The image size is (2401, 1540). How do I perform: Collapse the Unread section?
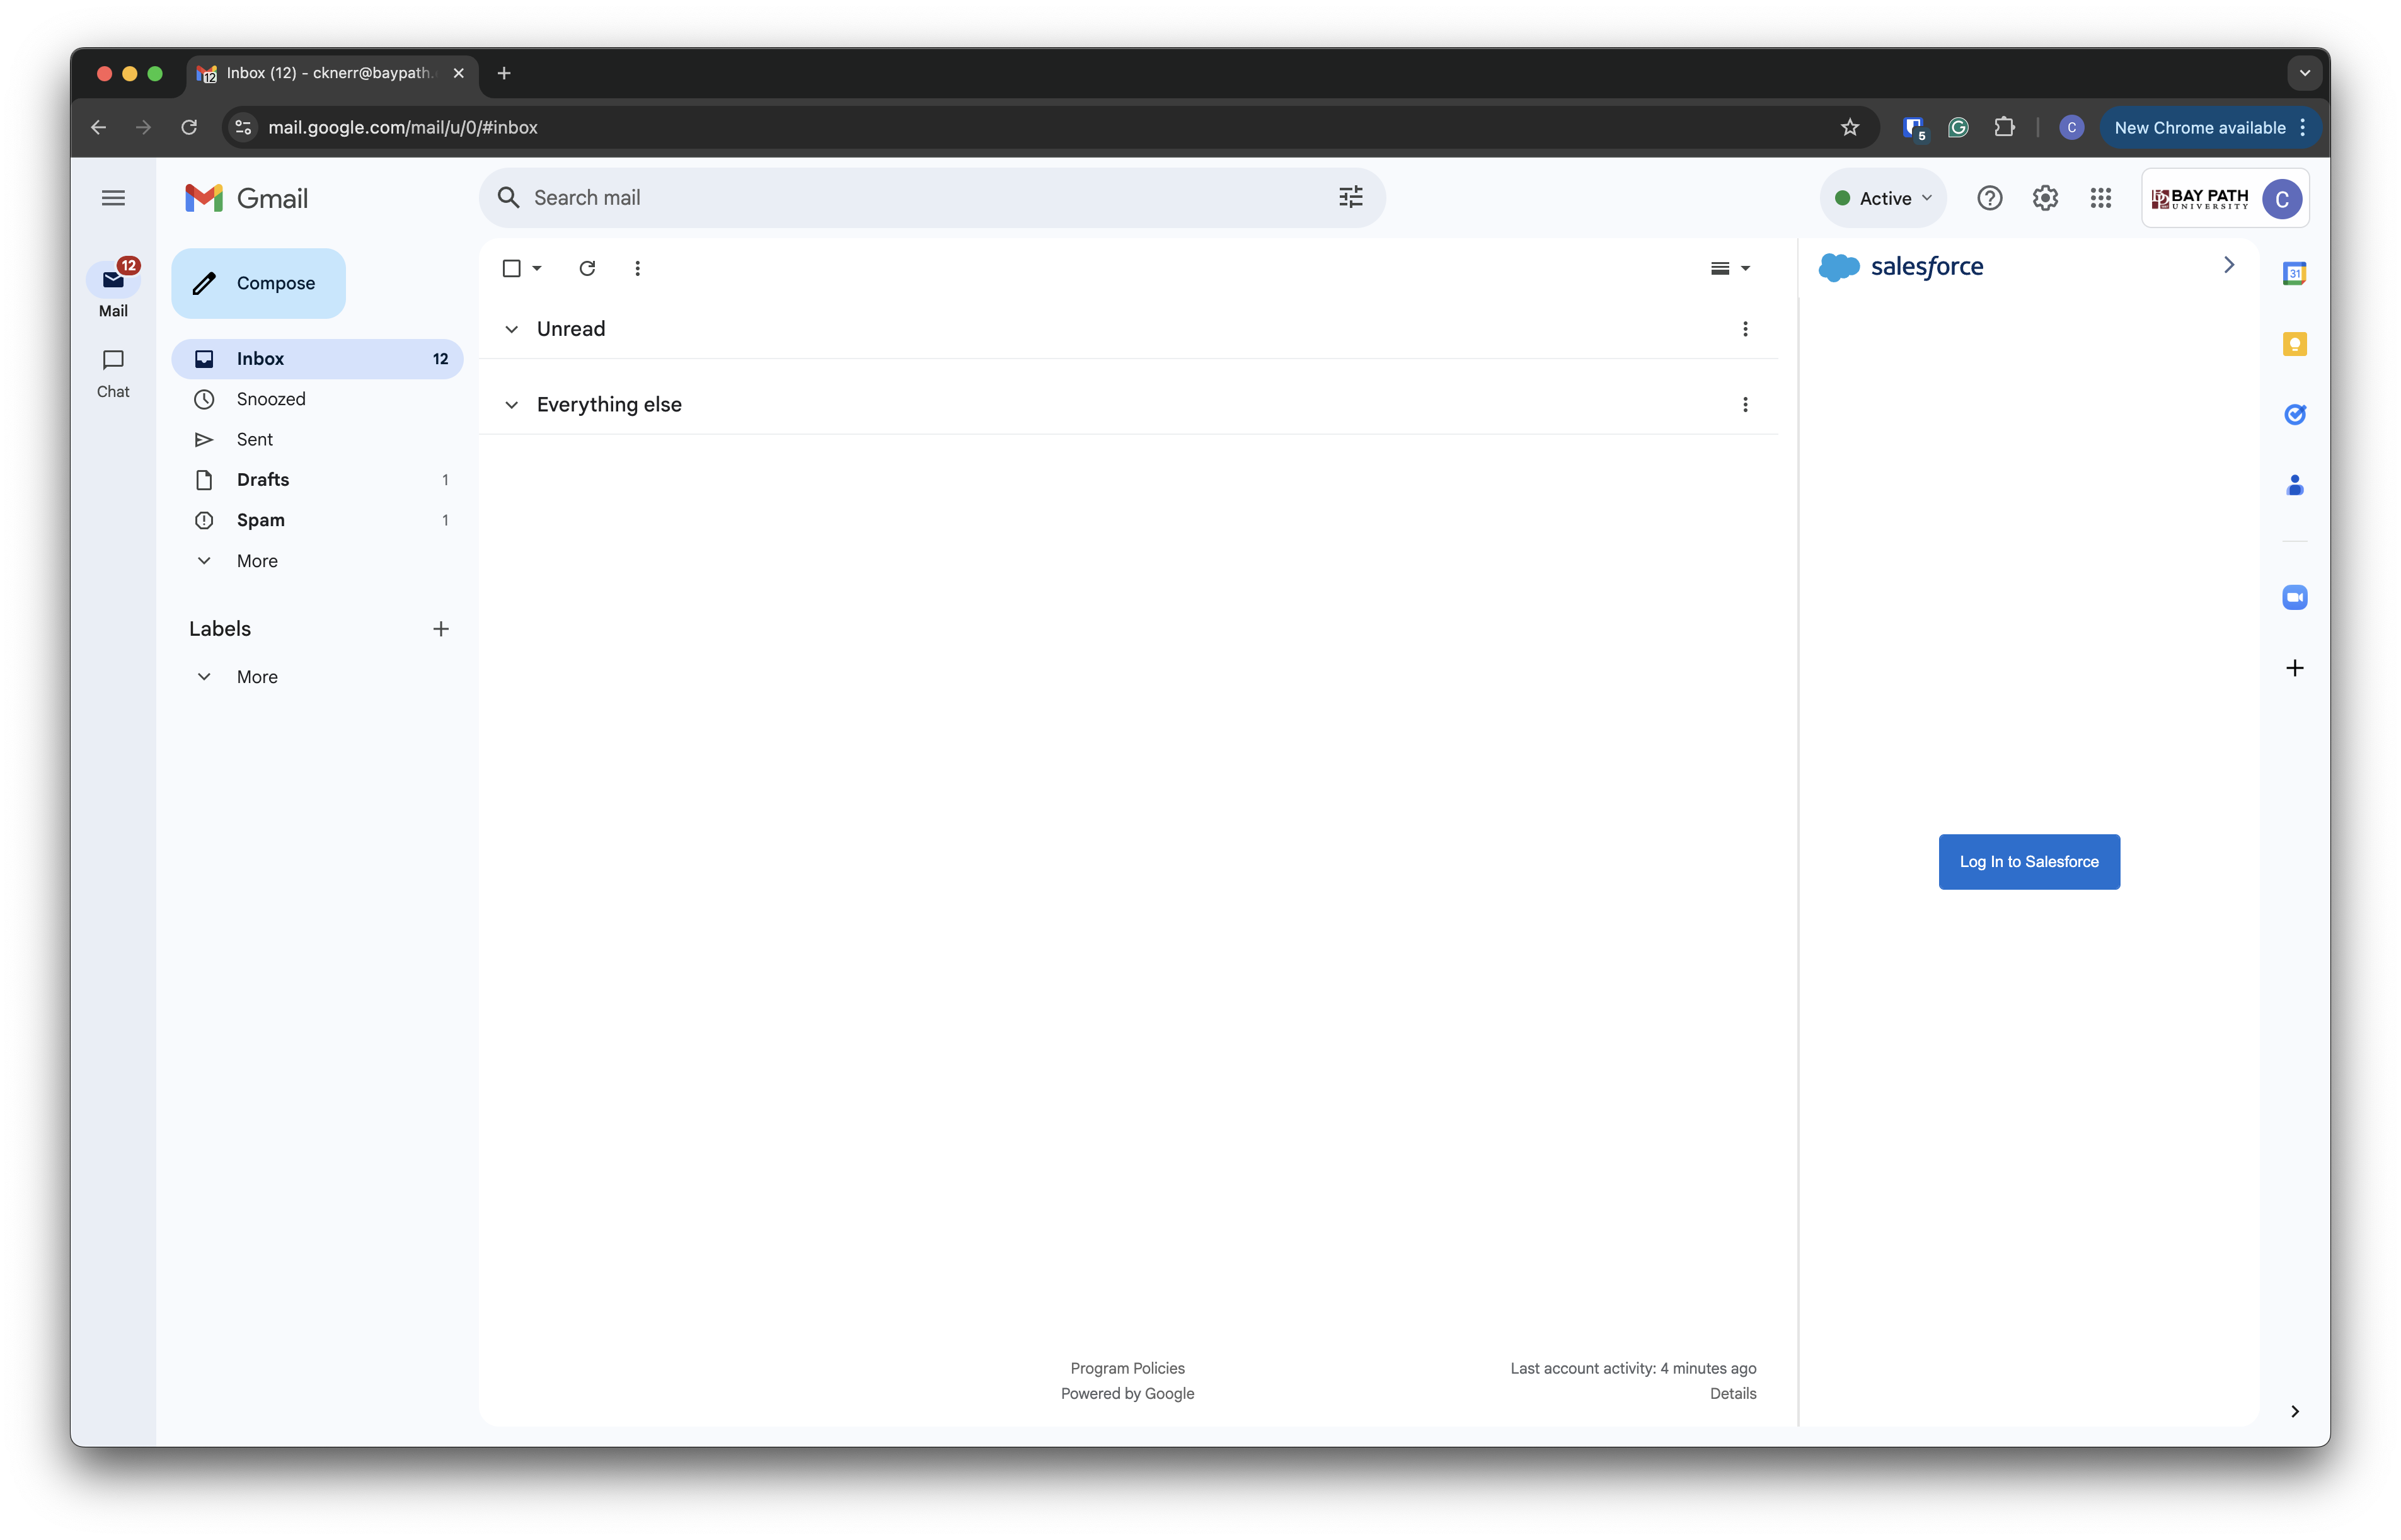pos(511,329)
